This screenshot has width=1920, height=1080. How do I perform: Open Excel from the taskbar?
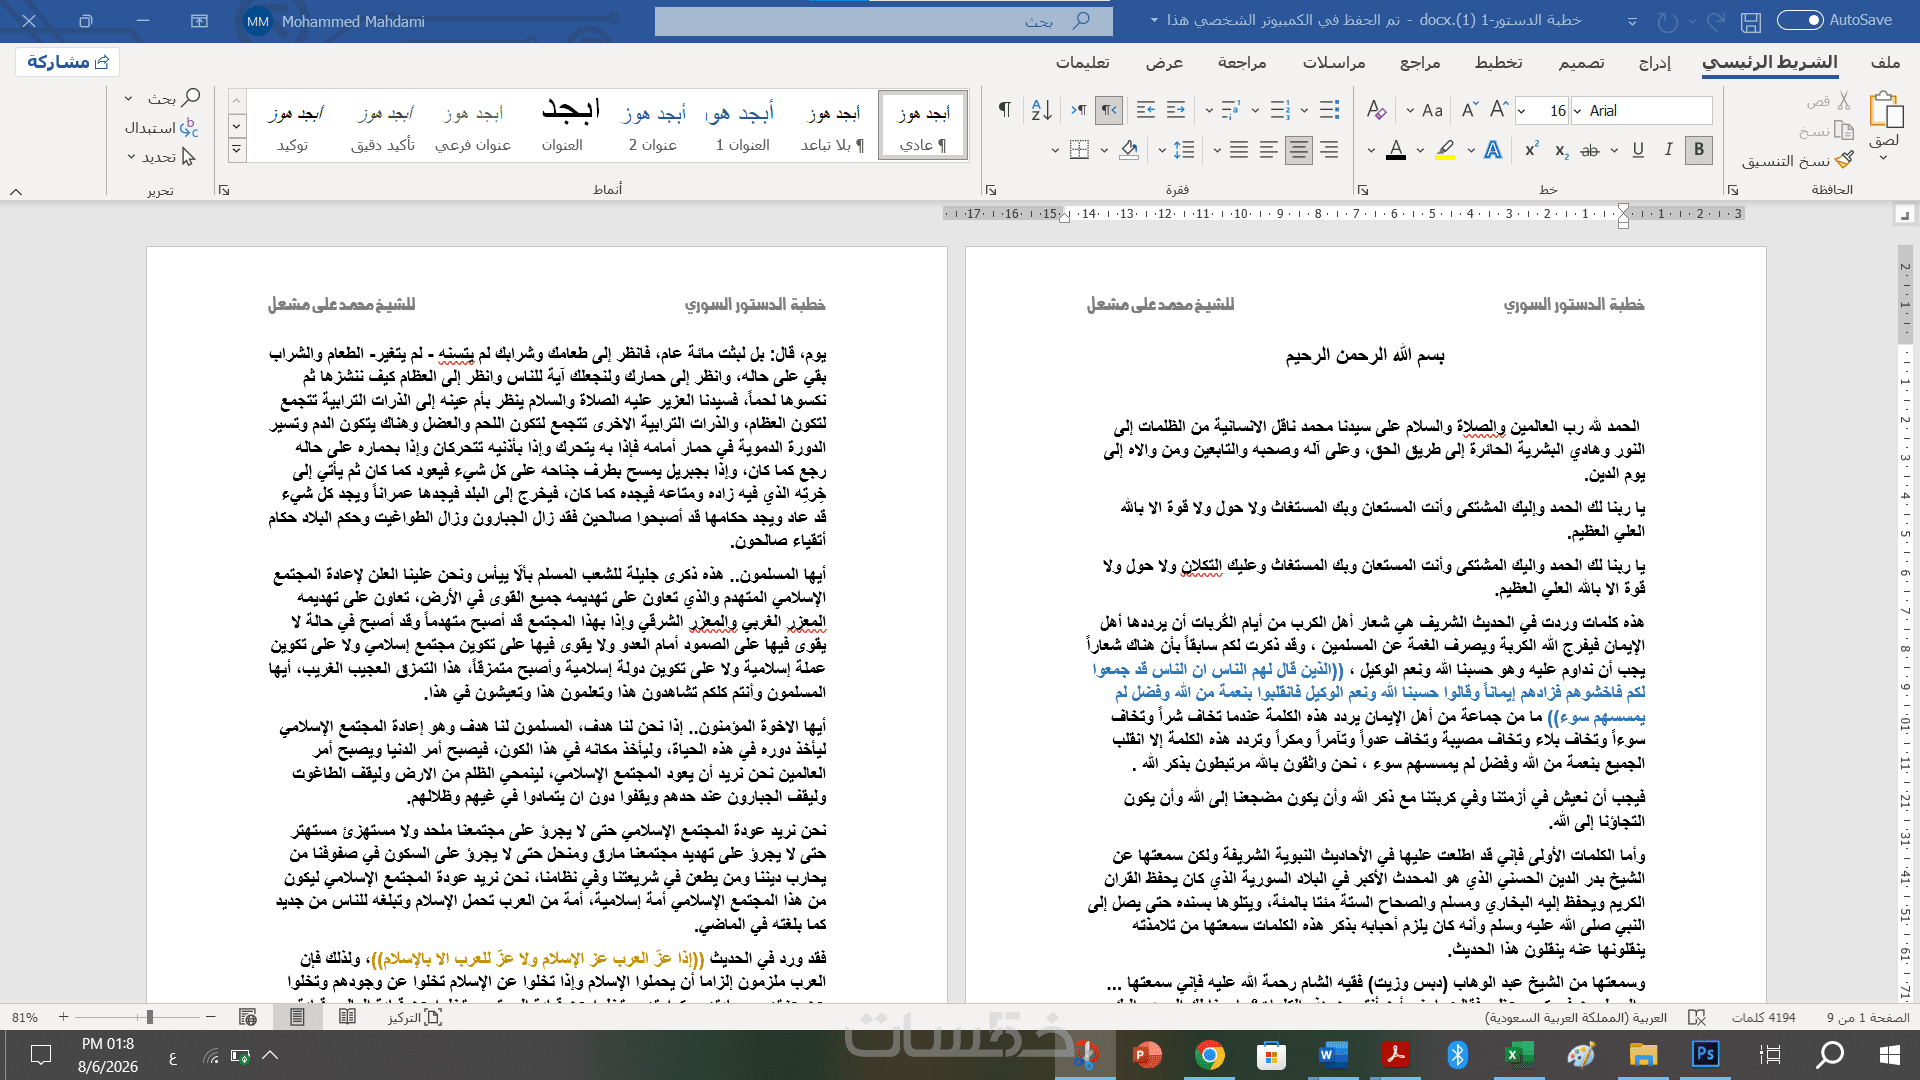[1519, 1055]
